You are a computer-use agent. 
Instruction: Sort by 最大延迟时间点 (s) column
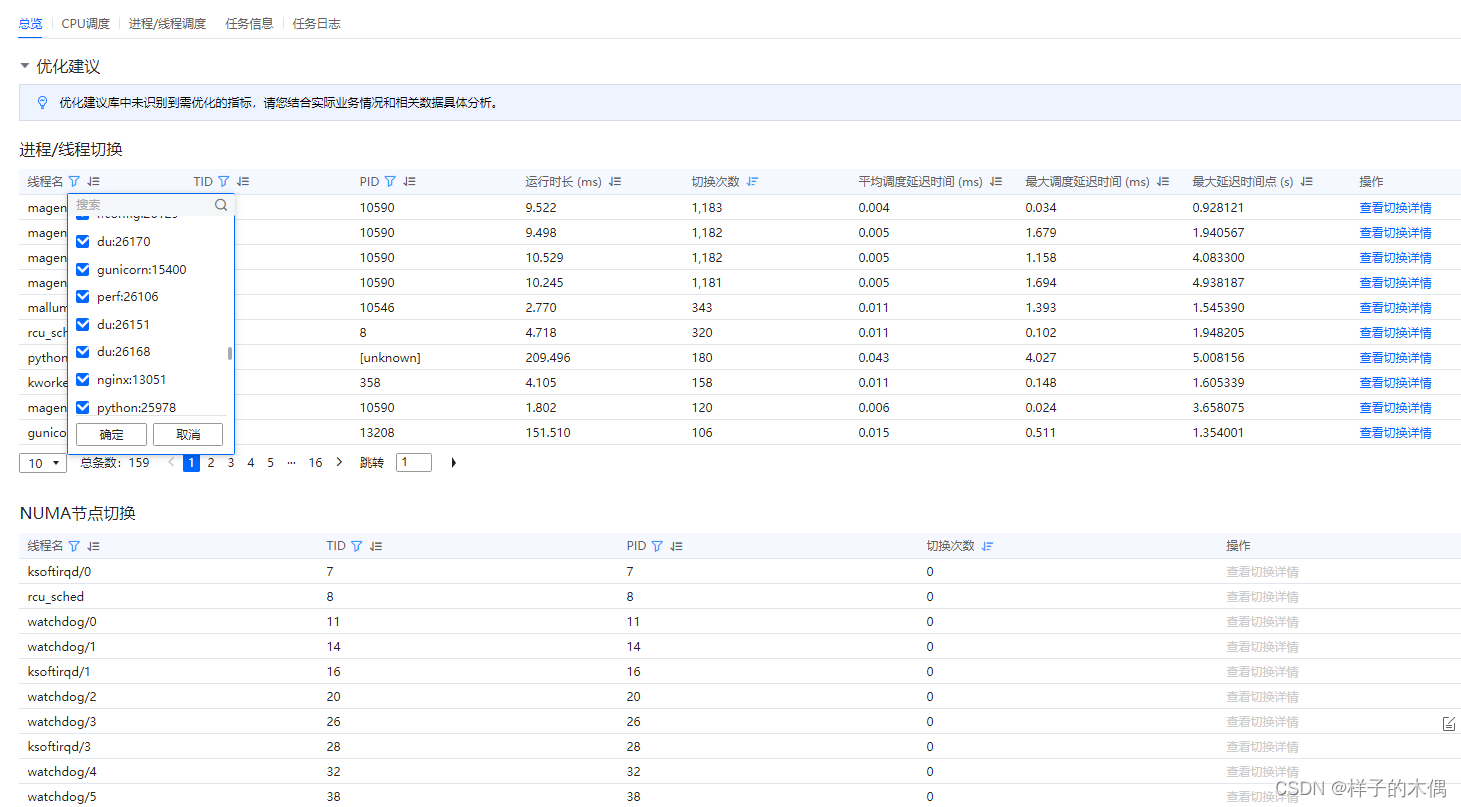[x=1306, y=182]
